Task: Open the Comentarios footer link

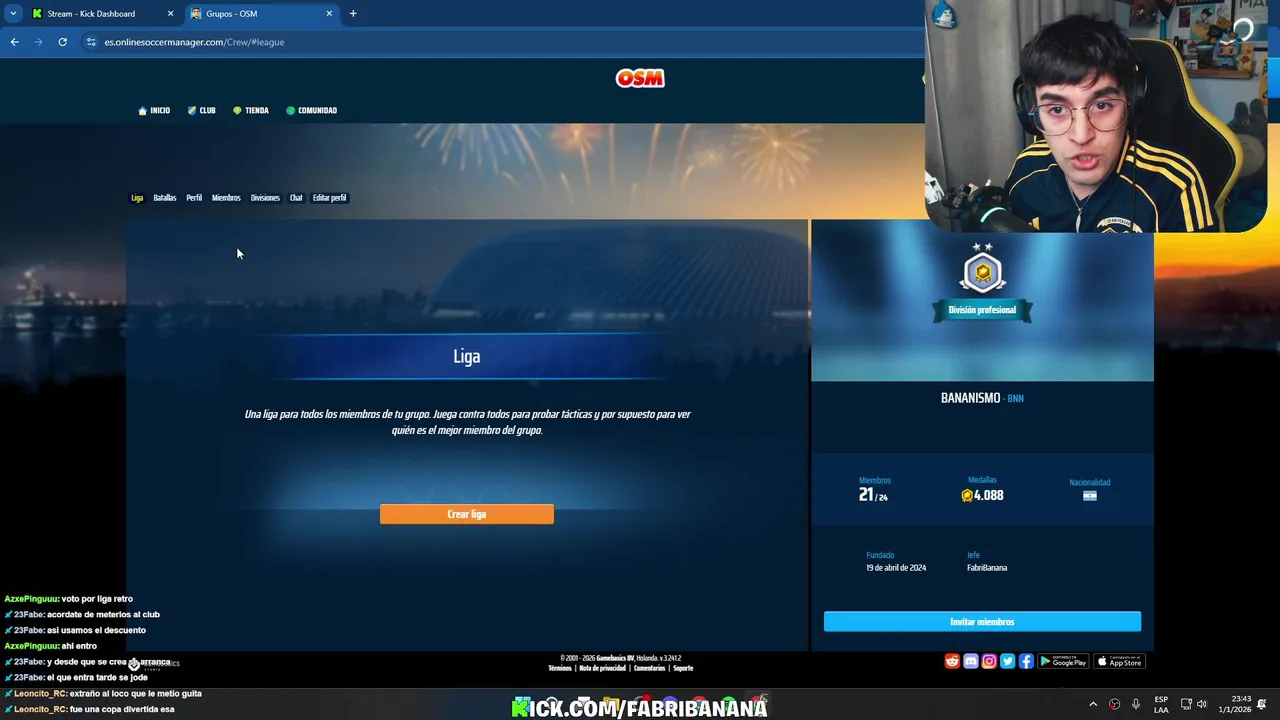Action: (x=649, y=668)
